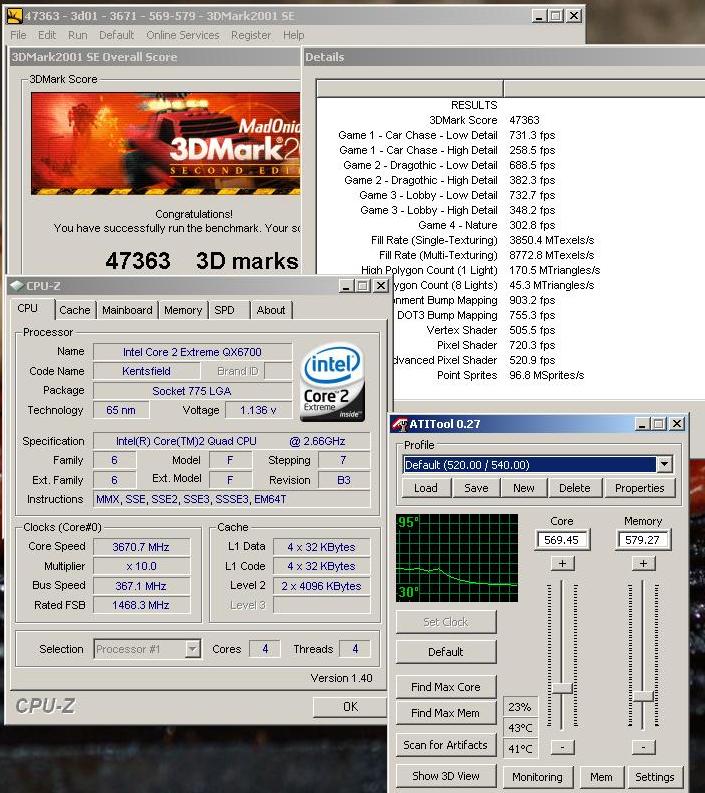
Task: Click the 23% readout in ATITool
Action: tap(520, 707)
